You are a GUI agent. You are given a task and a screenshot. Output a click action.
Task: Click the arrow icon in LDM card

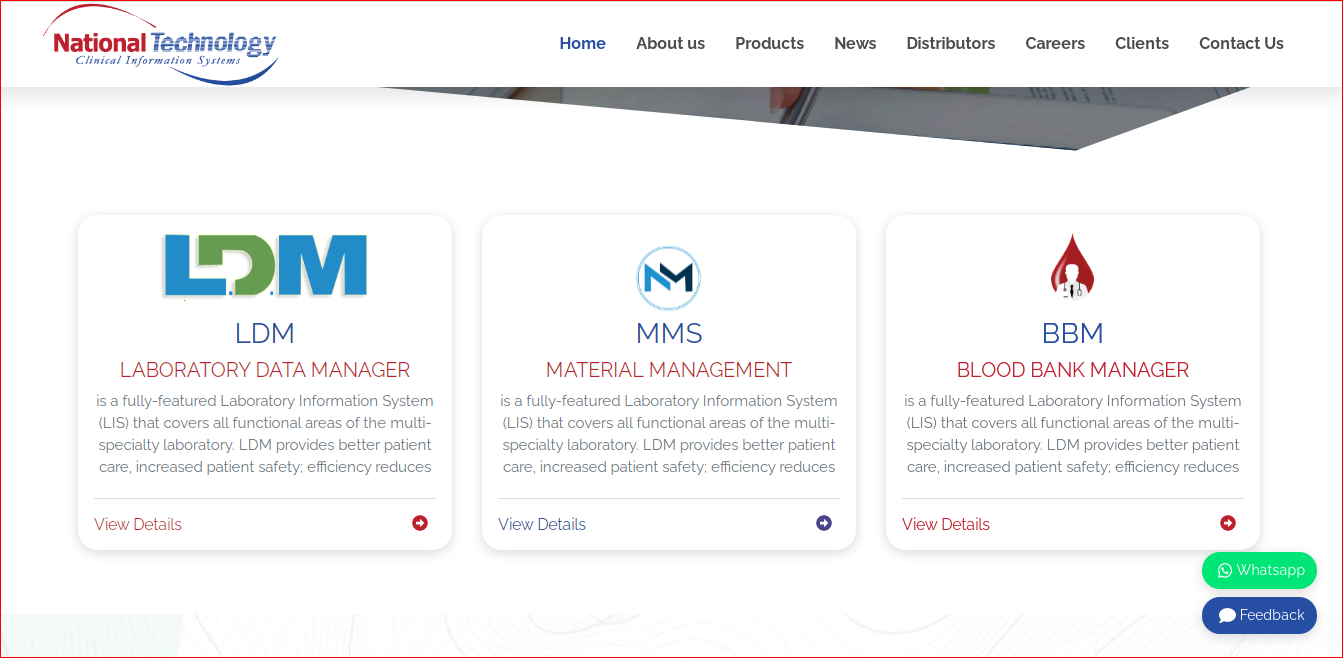pos(420,523)
